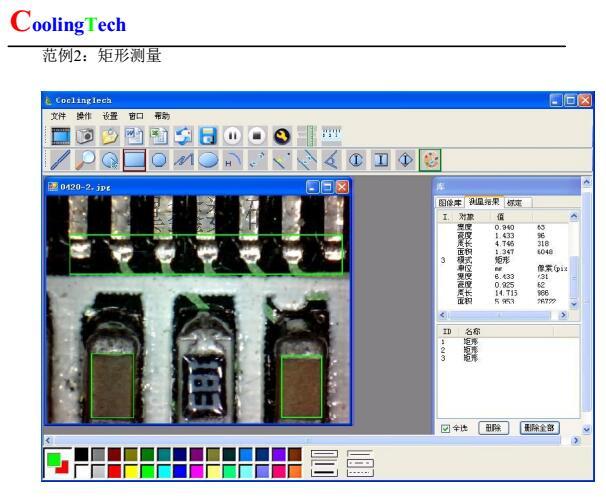
Task: Click the image refresh arrows icon
Action: click(x=183, y=136)
